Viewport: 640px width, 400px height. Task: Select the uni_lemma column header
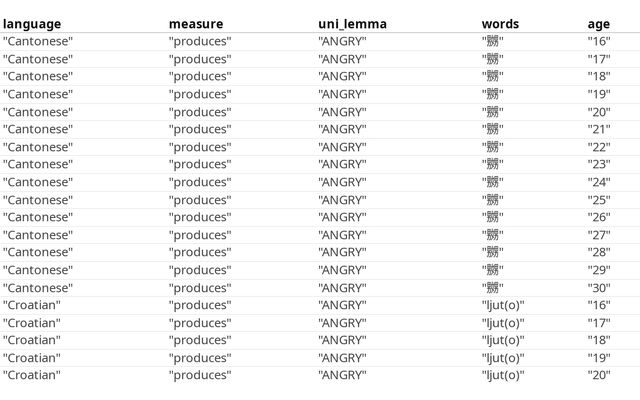(352, 24)
